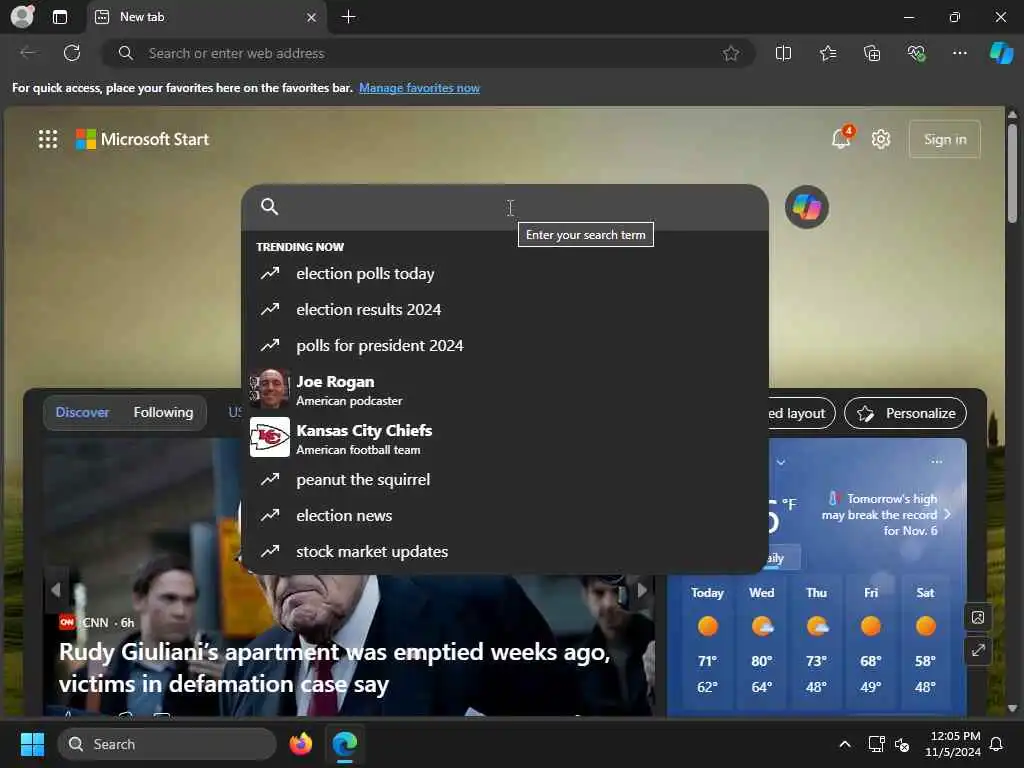Open the network tray icon
1024x768 pixels.
pyautogui.click(x=876, y=744)
